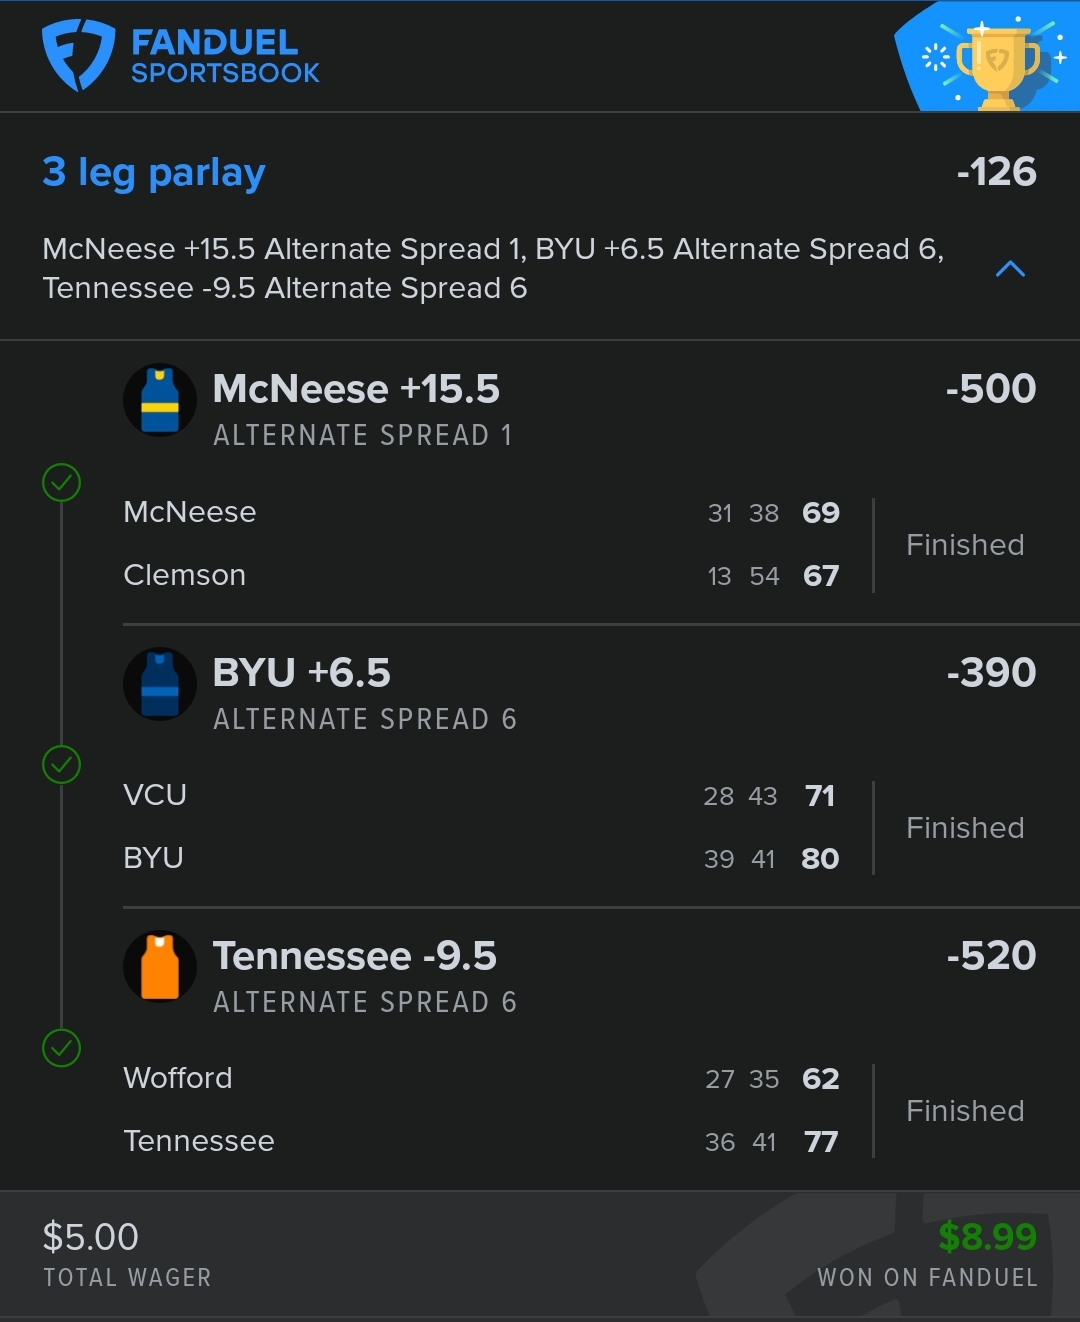Viewport: 1080px width, 1322px height.
Task: Click the green check beside Tennessee leg
Action: pyautogui.click(x=62, y=1048)
